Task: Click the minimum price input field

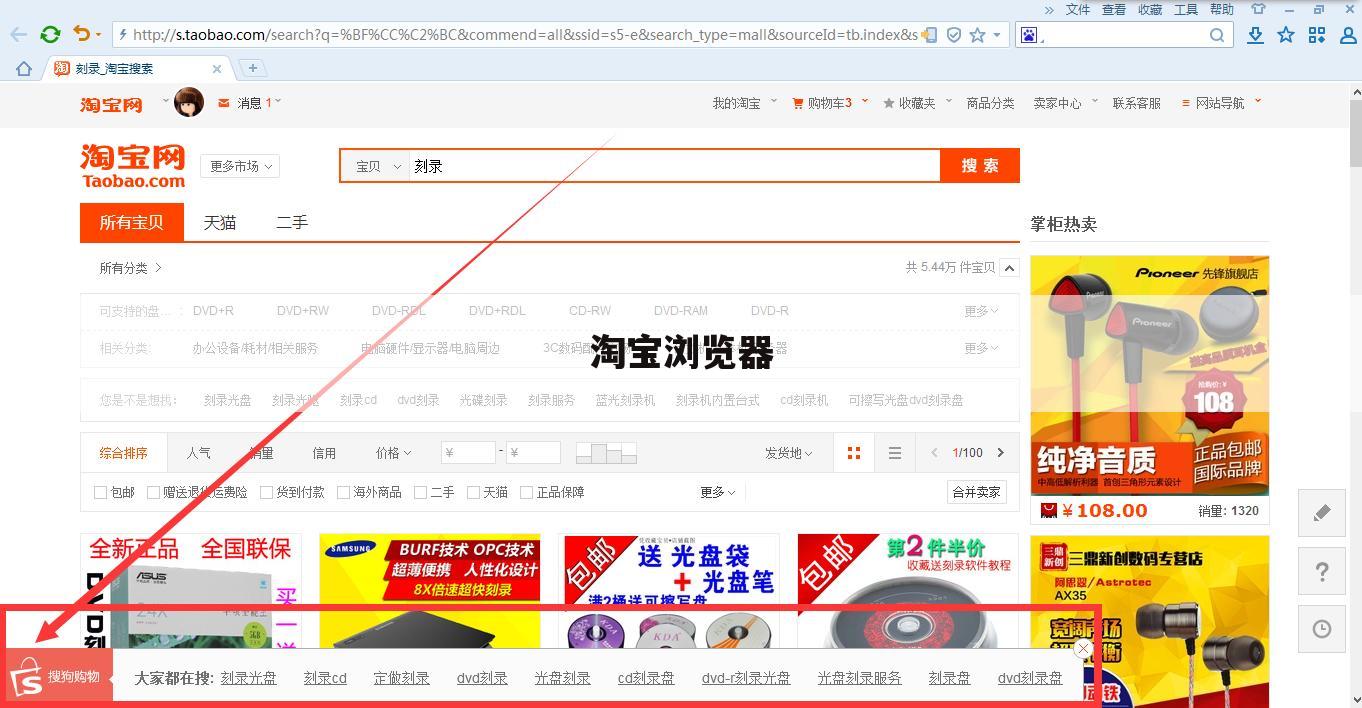Action: [468, 453]
